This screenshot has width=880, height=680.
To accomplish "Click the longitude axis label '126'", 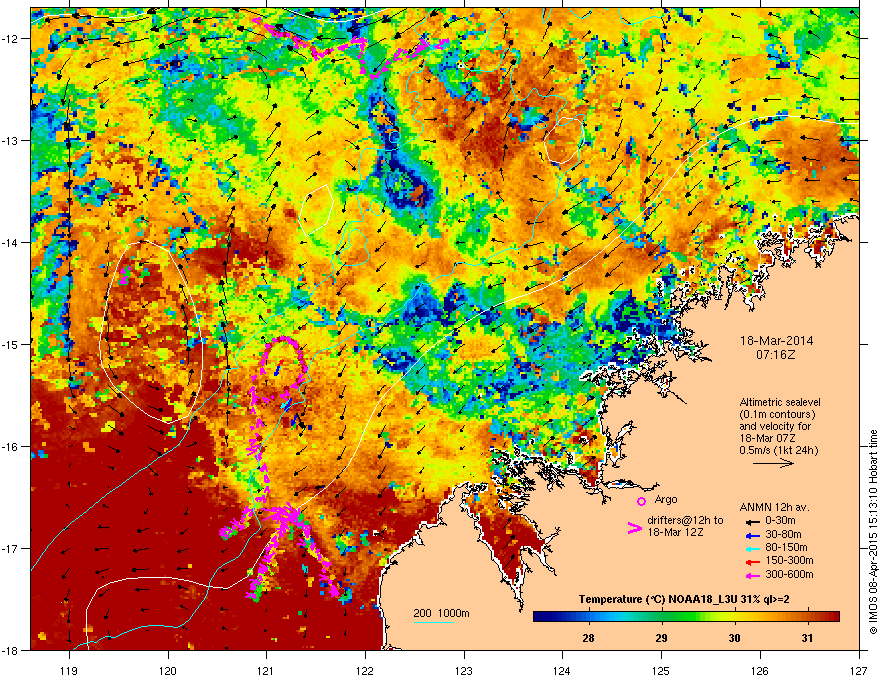I will tap(760, 671).
